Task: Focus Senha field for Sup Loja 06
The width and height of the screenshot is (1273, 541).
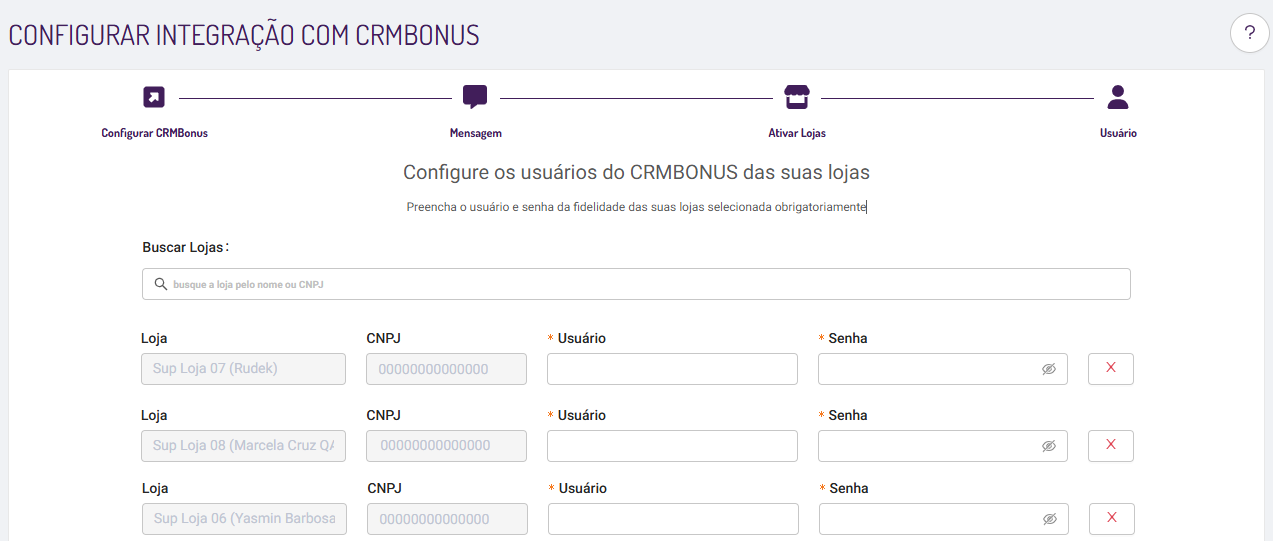Action: 944,519
